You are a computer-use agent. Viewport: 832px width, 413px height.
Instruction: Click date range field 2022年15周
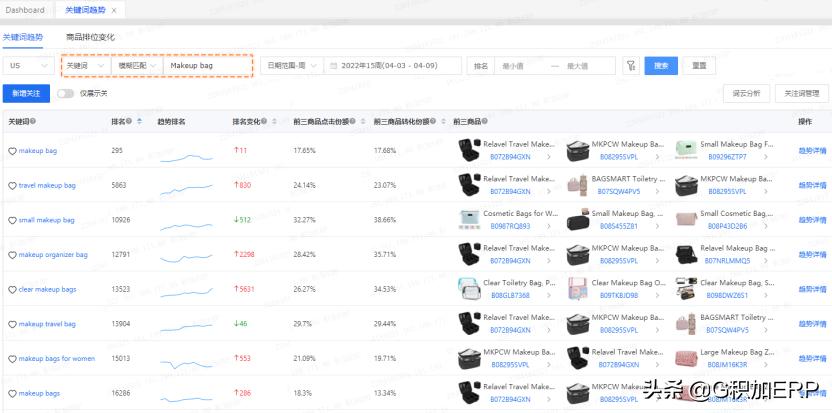(393, 66)
